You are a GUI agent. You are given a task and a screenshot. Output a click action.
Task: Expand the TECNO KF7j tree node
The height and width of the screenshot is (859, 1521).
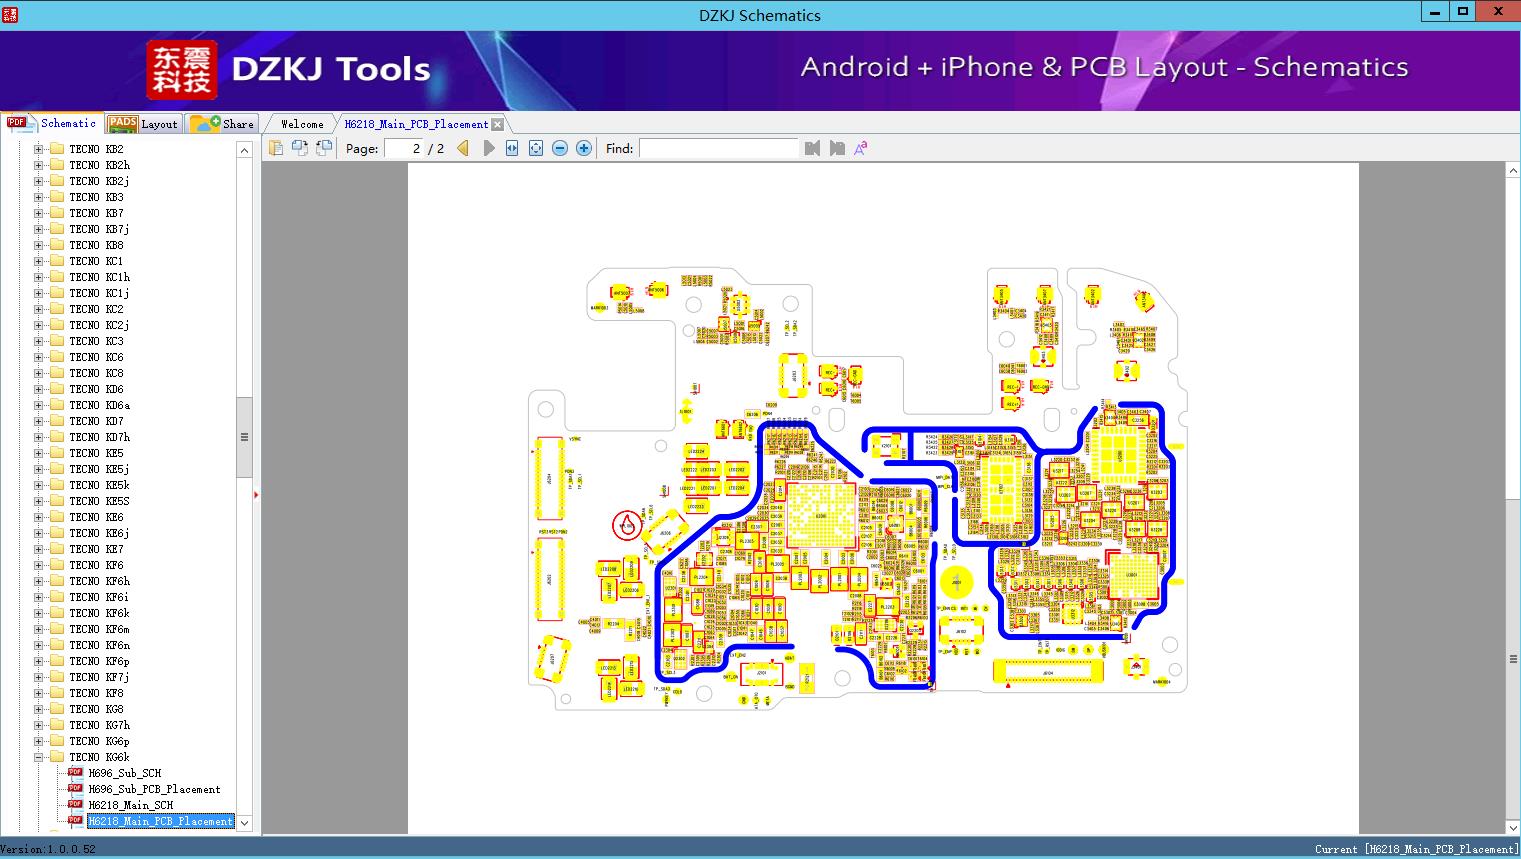pos(38,677)
